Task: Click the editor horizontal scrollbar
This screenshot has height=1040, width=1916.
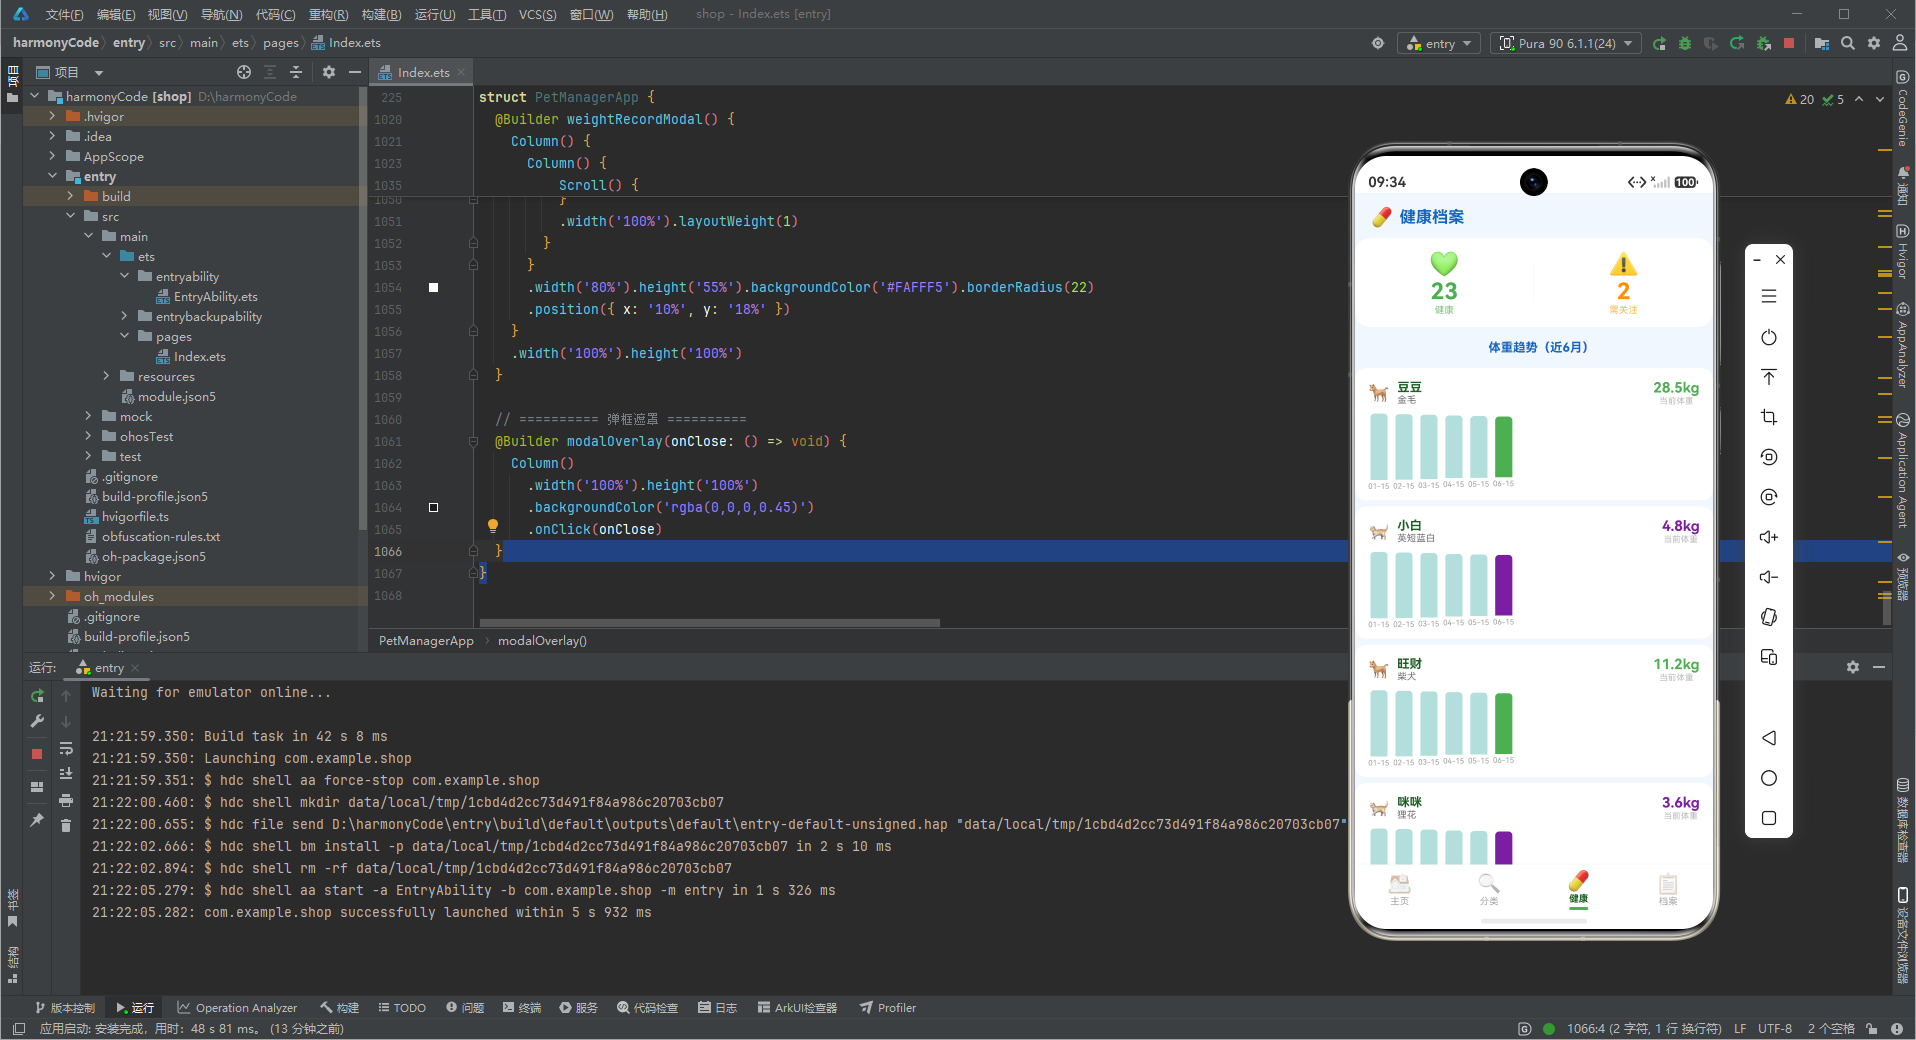Action: (710, 623)
